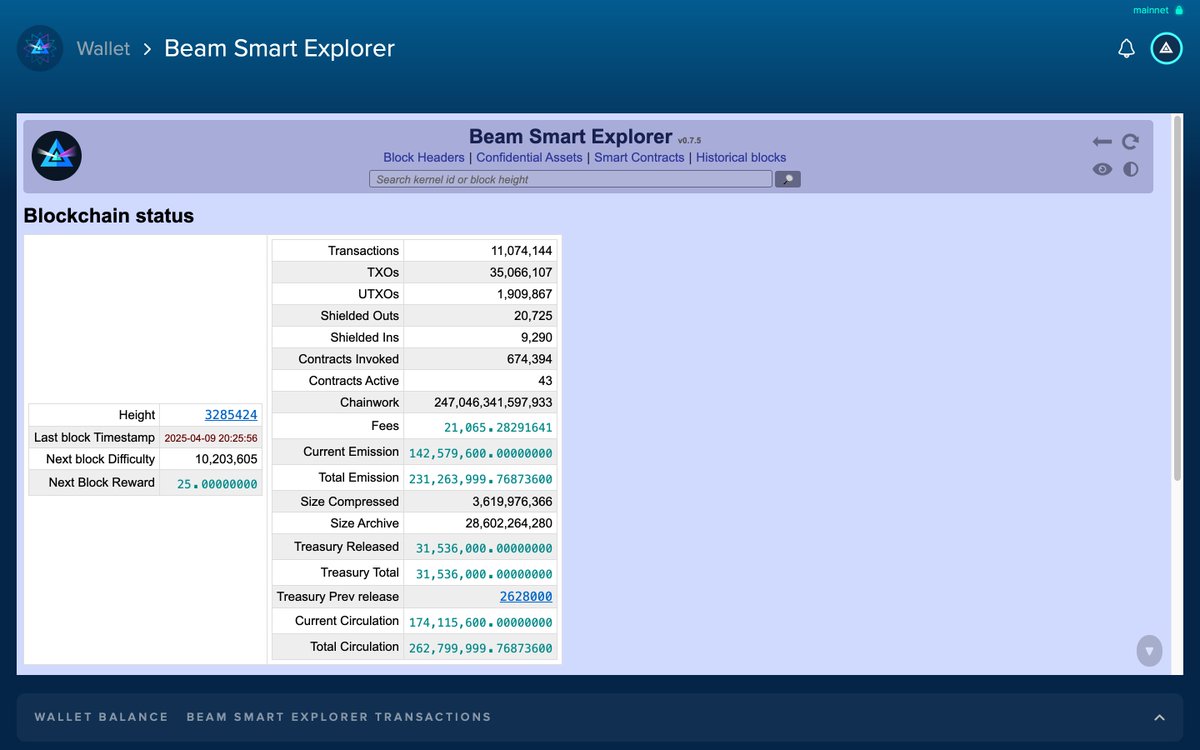Click Next Block Reward value 25.00000000
Image resolution: width=1200 pixels, height=750 pixels.
point(218,484)
